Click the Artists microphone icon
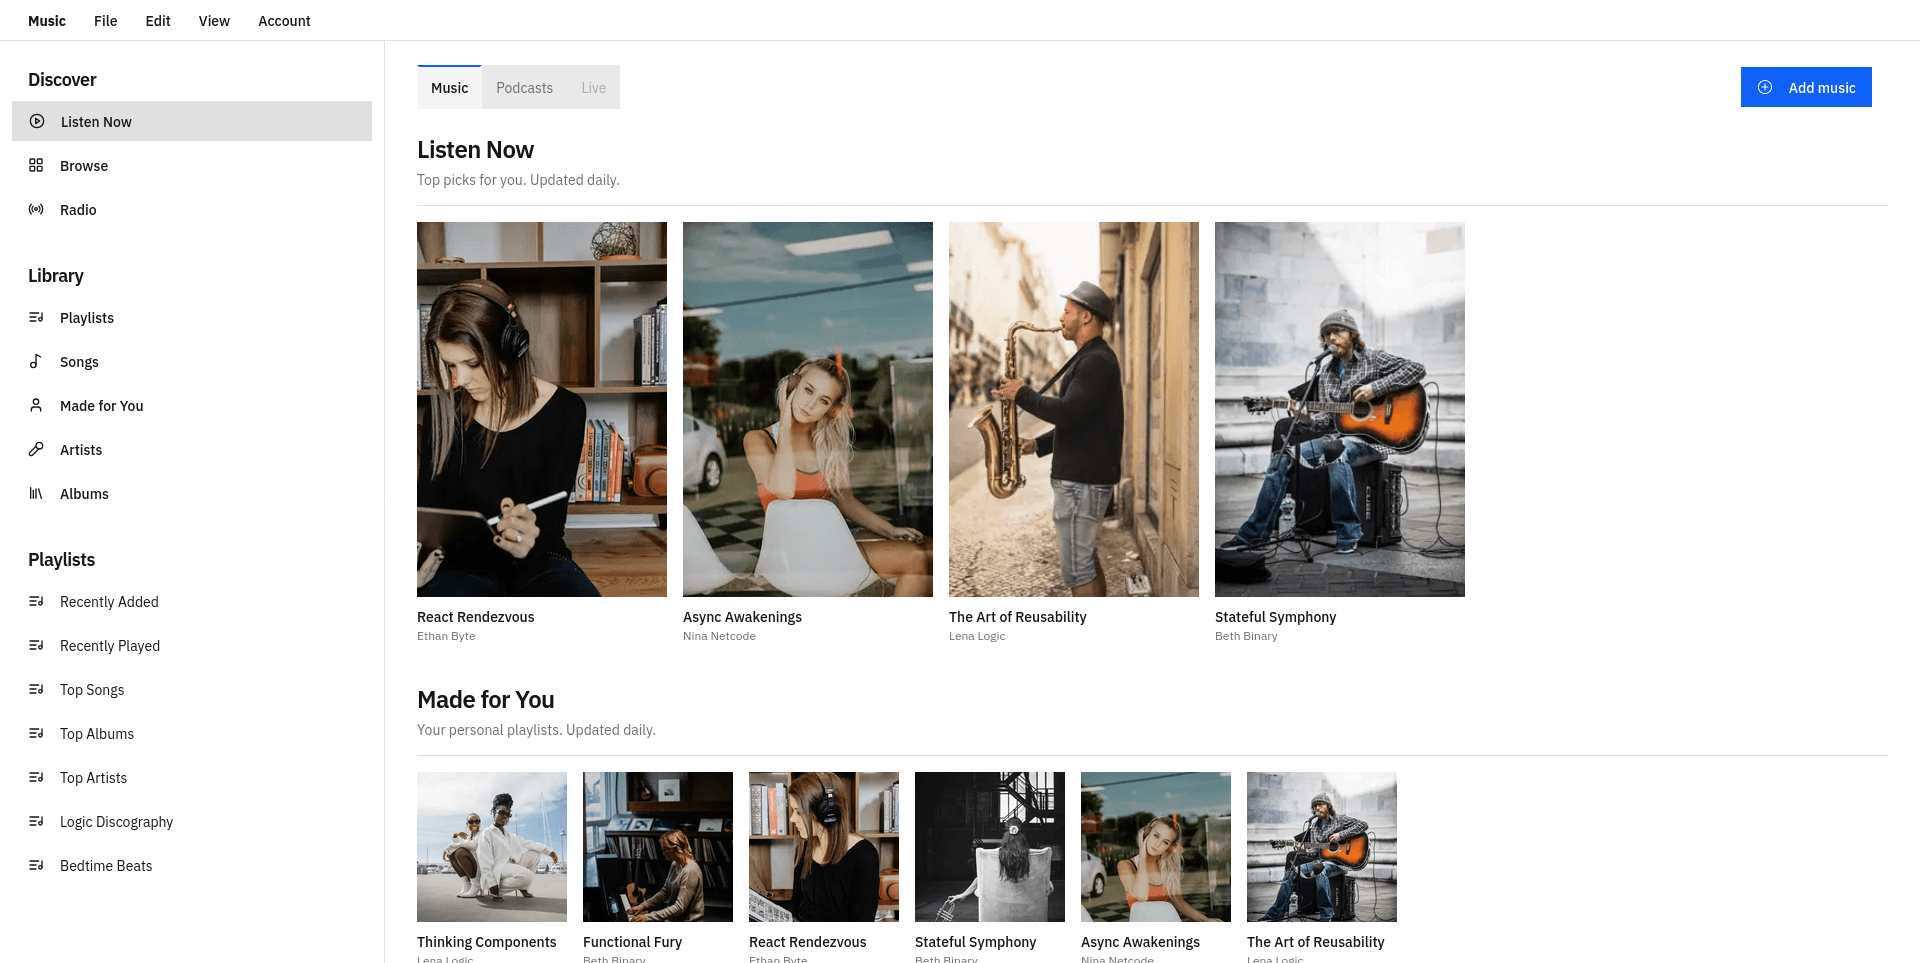The height and width of the screenshot is (963, 1920). coord(36,449)
